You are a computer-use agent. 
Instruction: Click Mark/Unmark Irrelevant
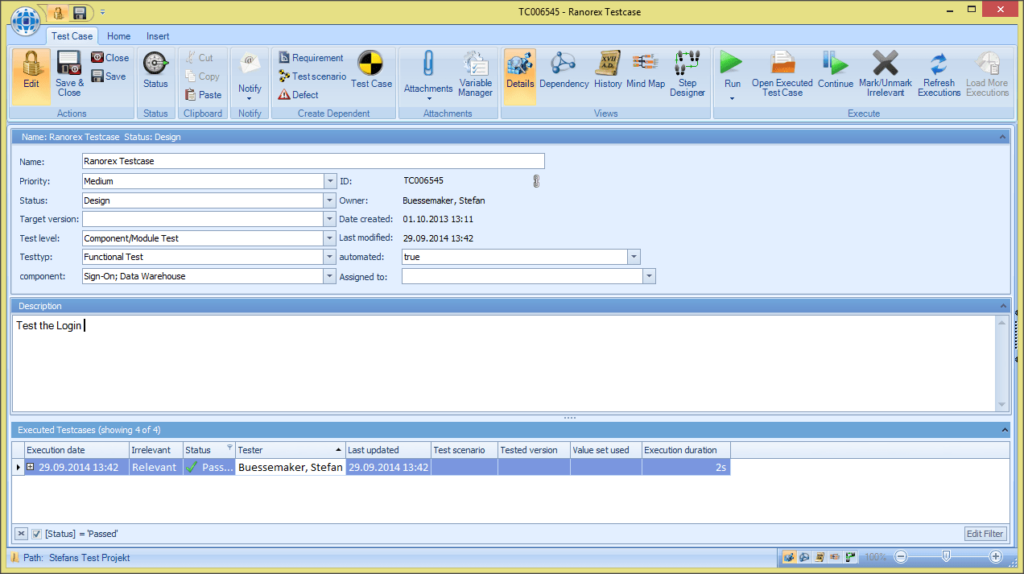885,74
